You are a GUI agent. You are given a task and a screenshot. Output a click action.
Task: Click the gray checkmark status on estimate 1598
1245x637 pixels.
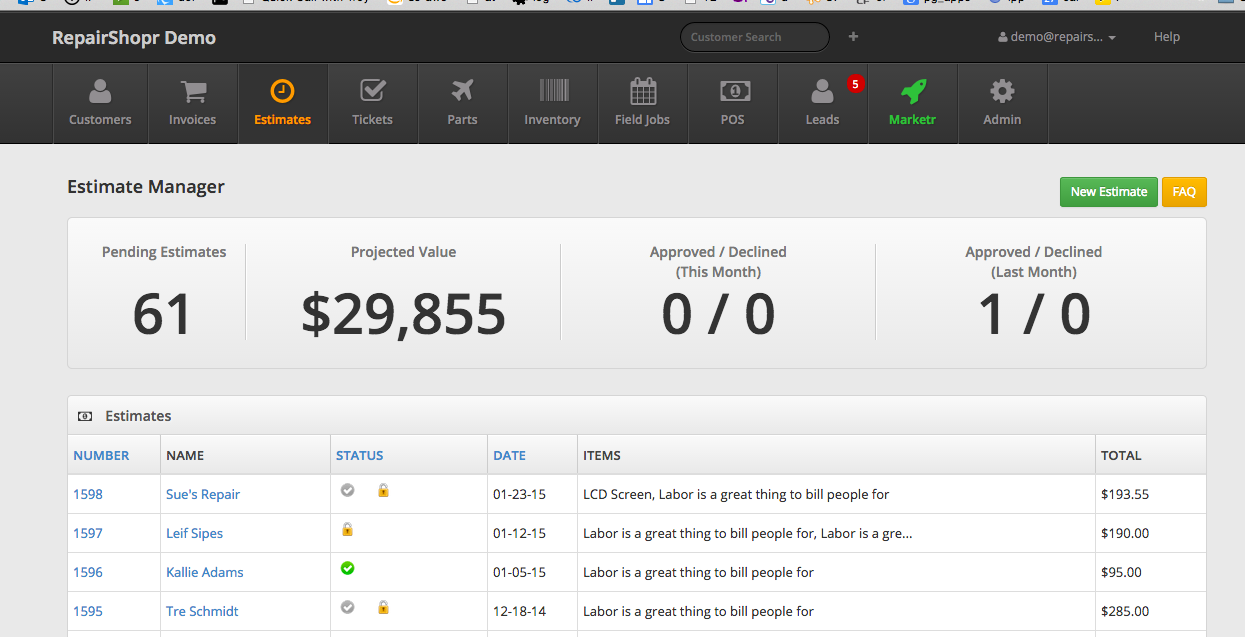point(348,490)
